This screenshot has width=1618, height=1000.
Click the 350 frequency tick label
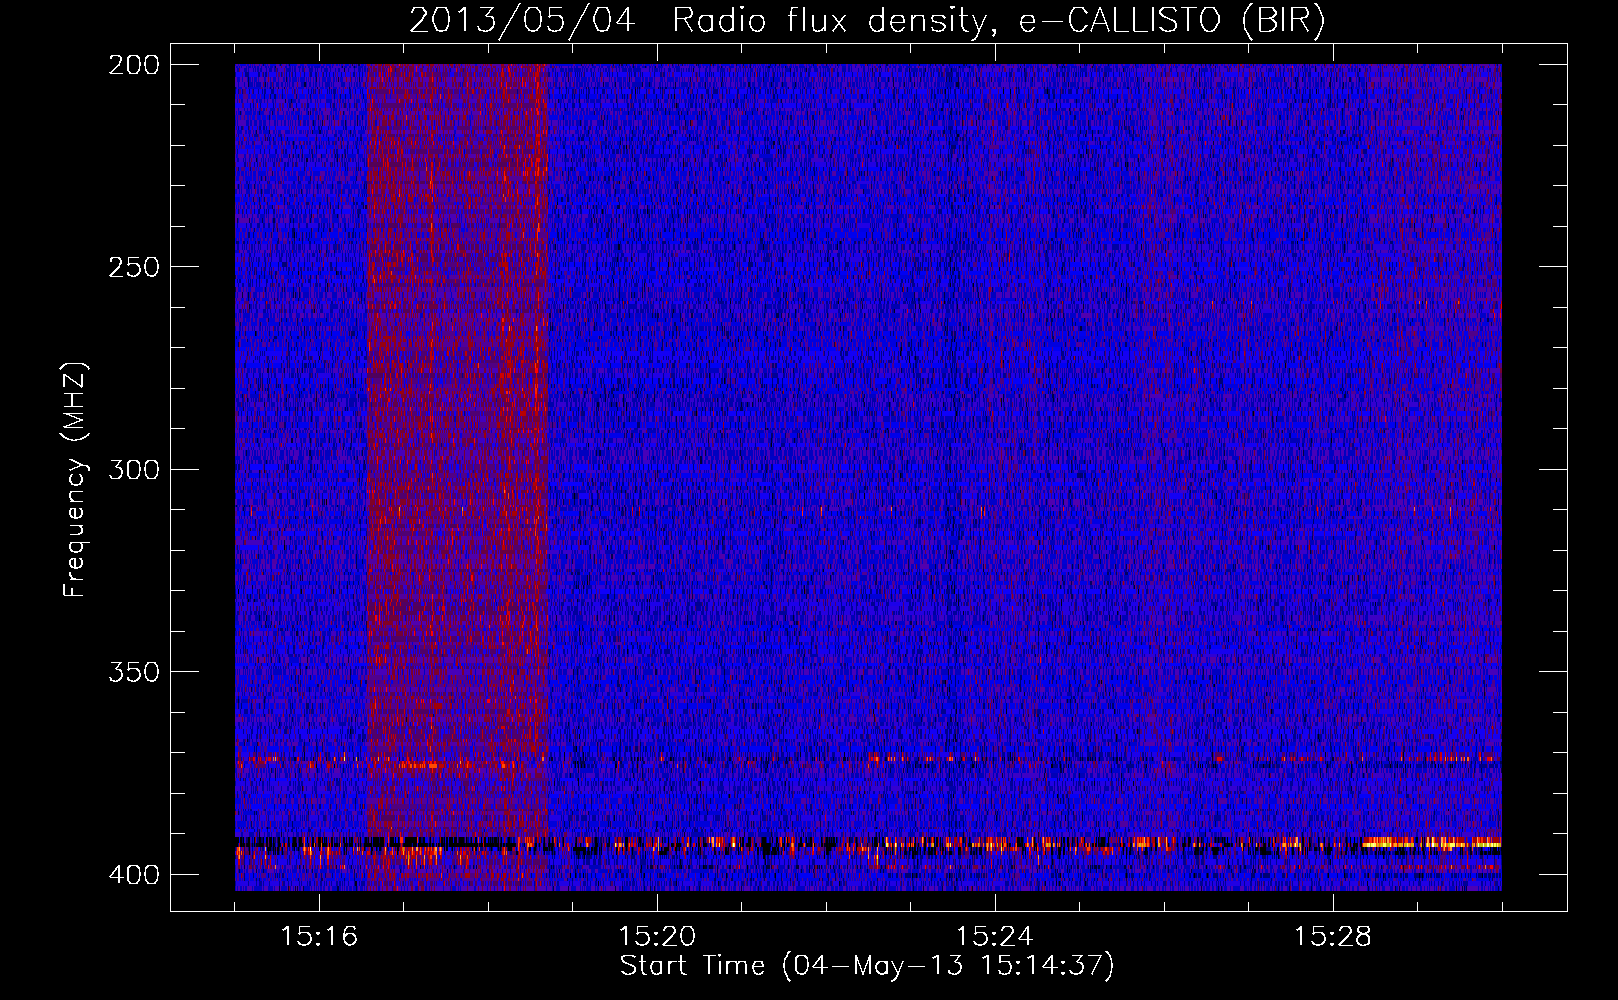[x=133, y=672]
